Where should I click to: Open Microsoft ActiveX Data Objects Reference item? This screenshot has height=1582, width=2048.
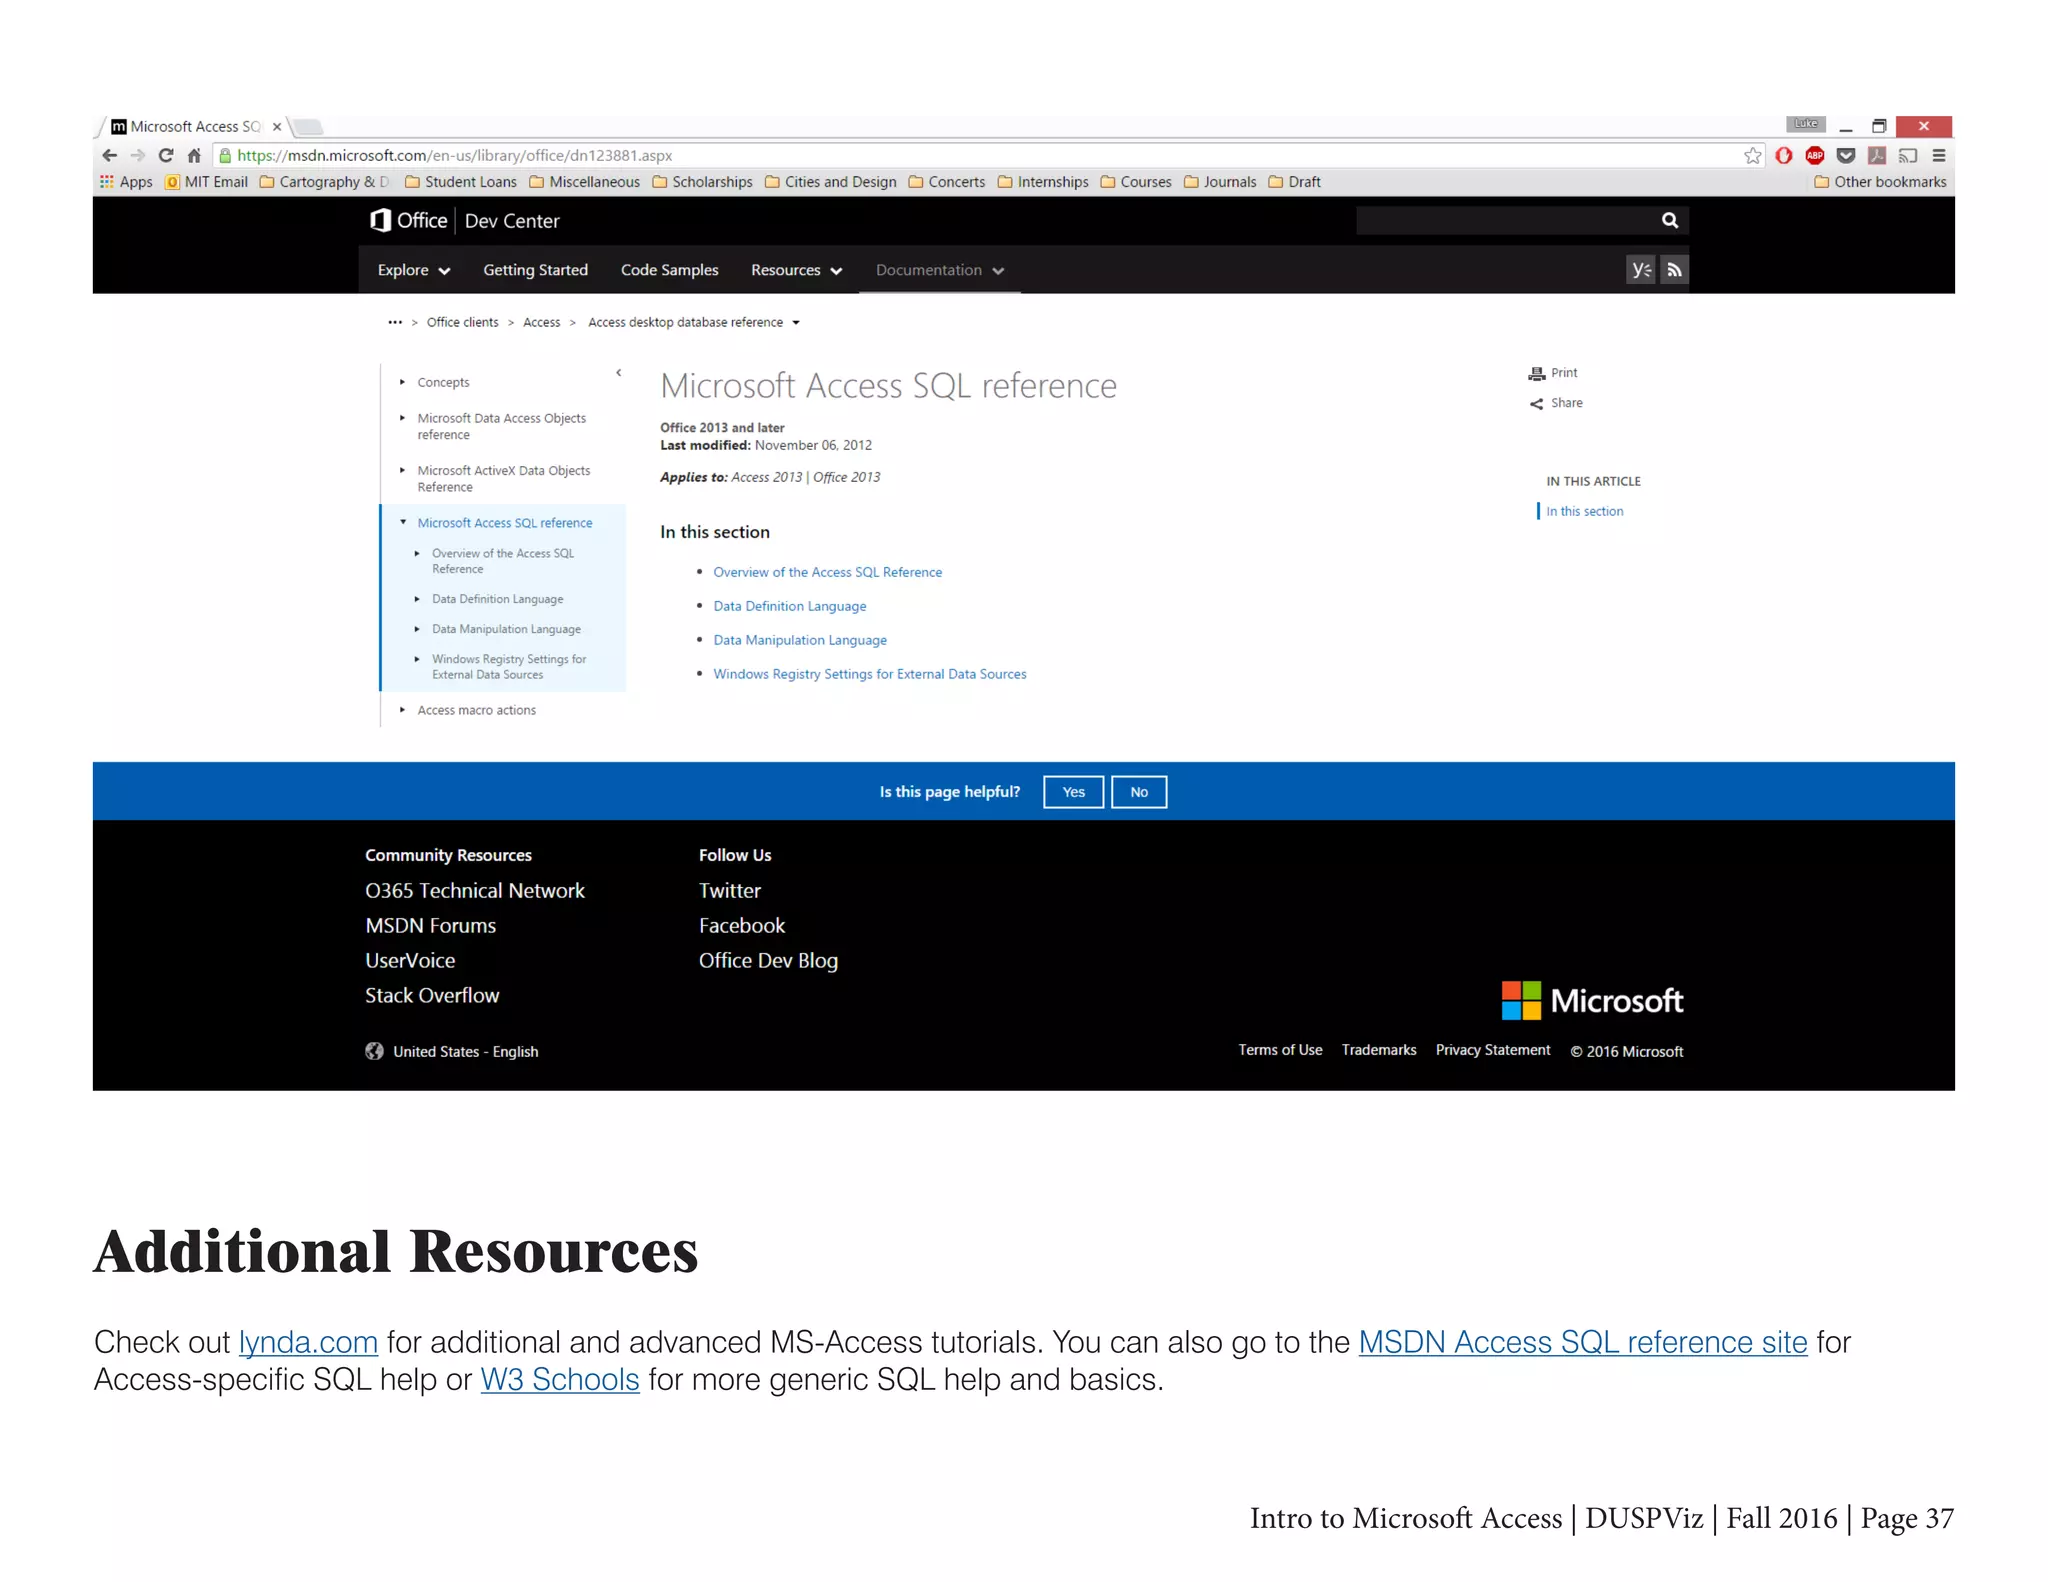click(503, 479)
